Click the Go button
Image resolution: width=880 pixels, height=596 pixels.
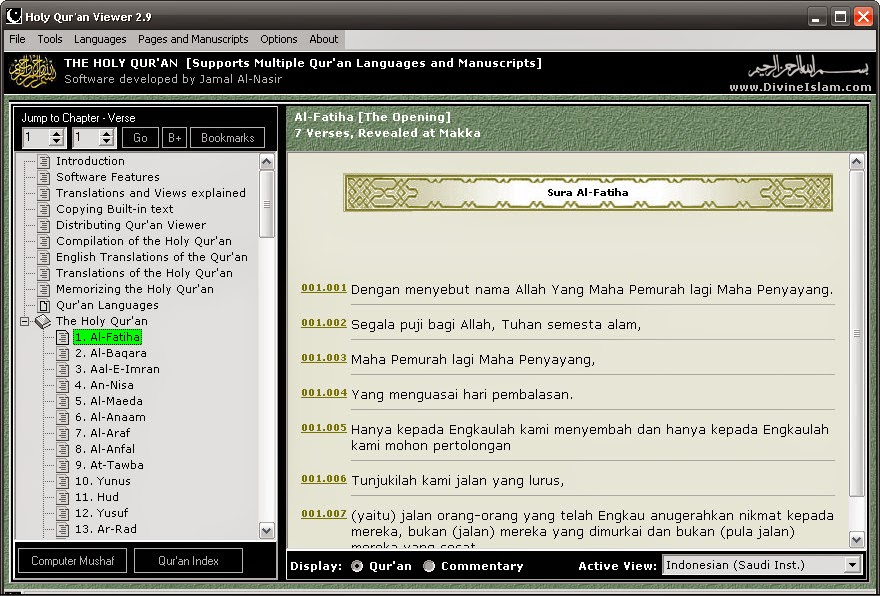pyautogui.click(x=140, y=138)
